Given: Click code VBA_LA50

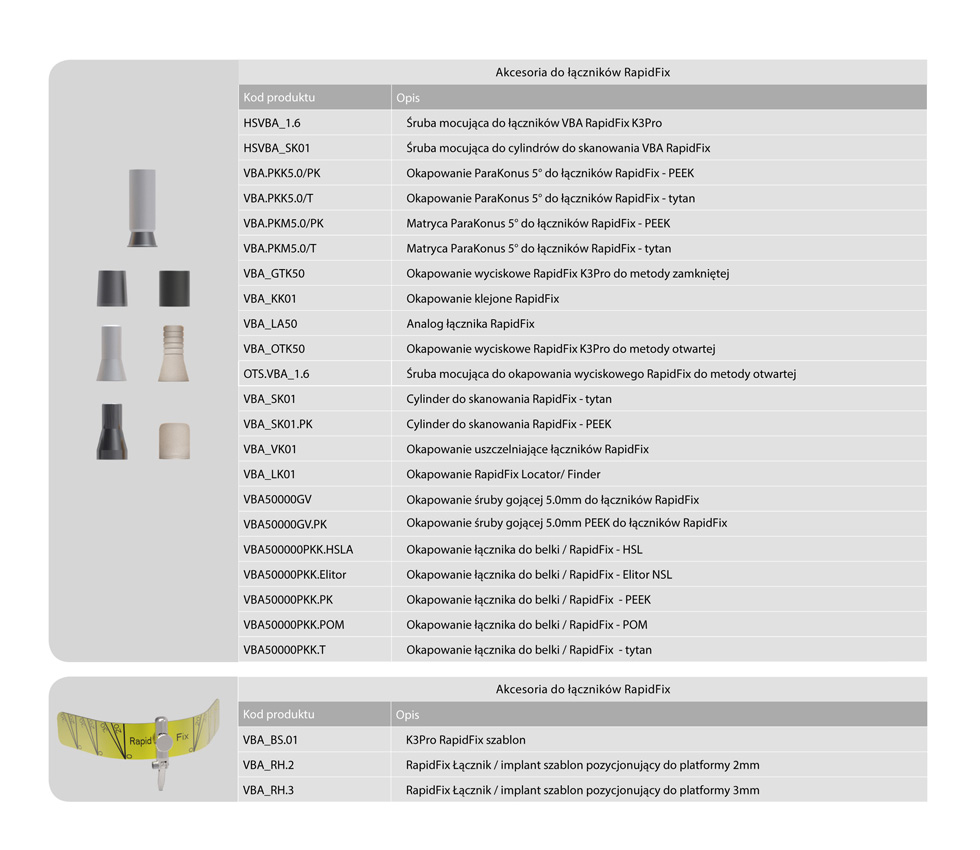Looking at the screenshot, I should click(270, 324).
